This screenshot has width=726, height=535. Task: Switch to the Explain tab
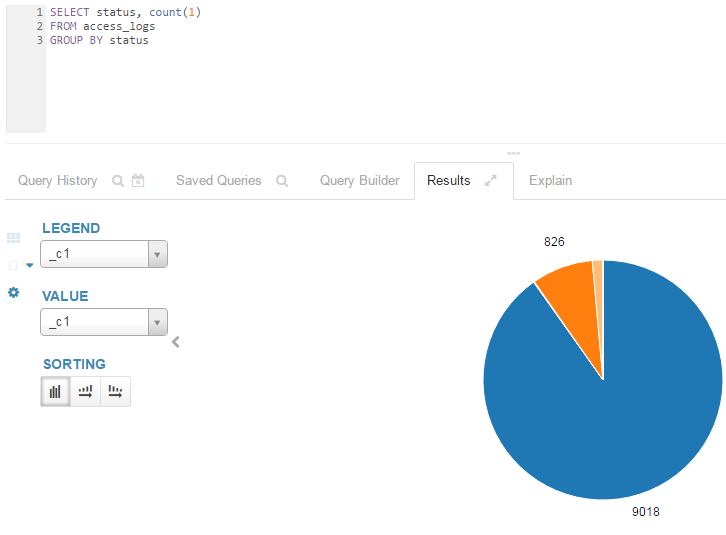(551, 180)
